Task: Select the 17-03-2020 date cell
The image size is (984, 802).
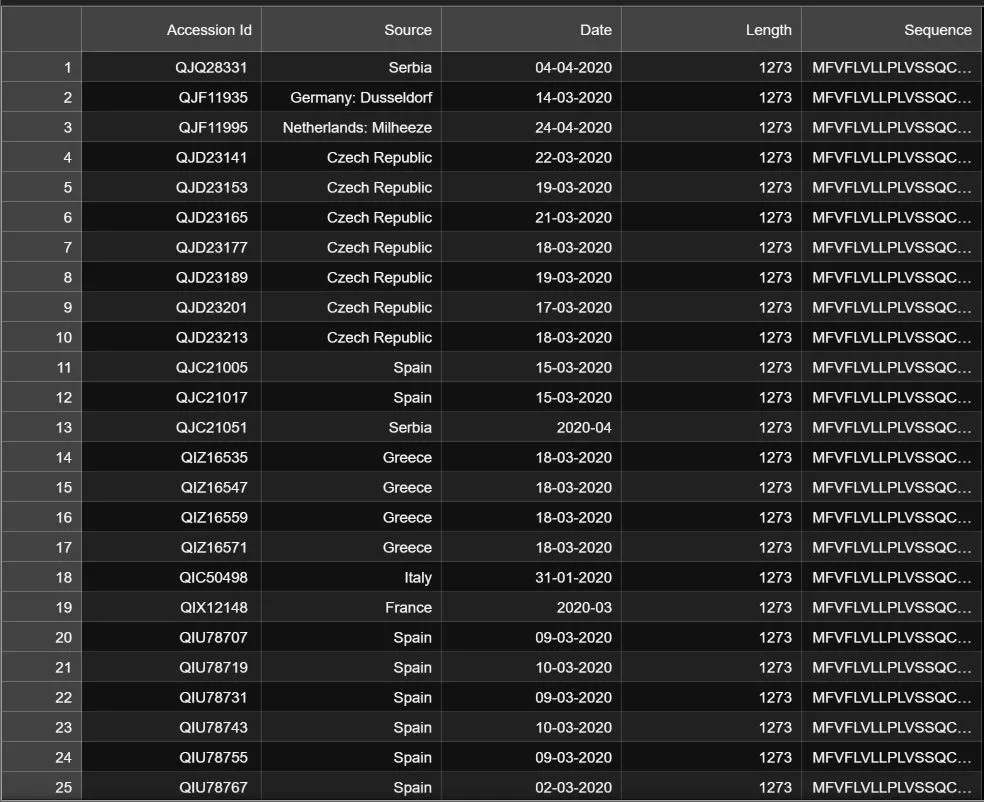Action: [532, 307]
